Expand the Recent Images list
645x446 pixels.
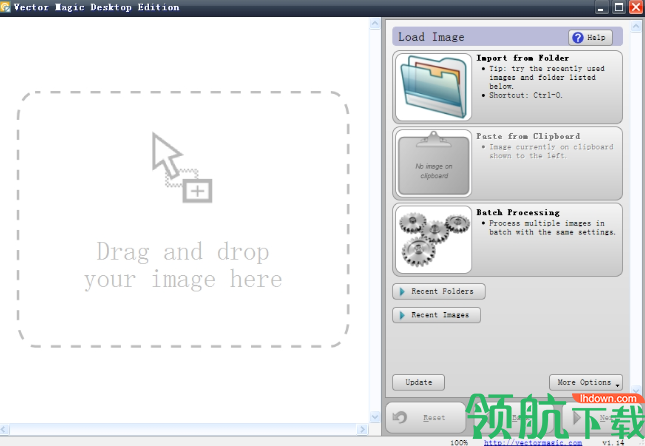(x=436, y=315)
